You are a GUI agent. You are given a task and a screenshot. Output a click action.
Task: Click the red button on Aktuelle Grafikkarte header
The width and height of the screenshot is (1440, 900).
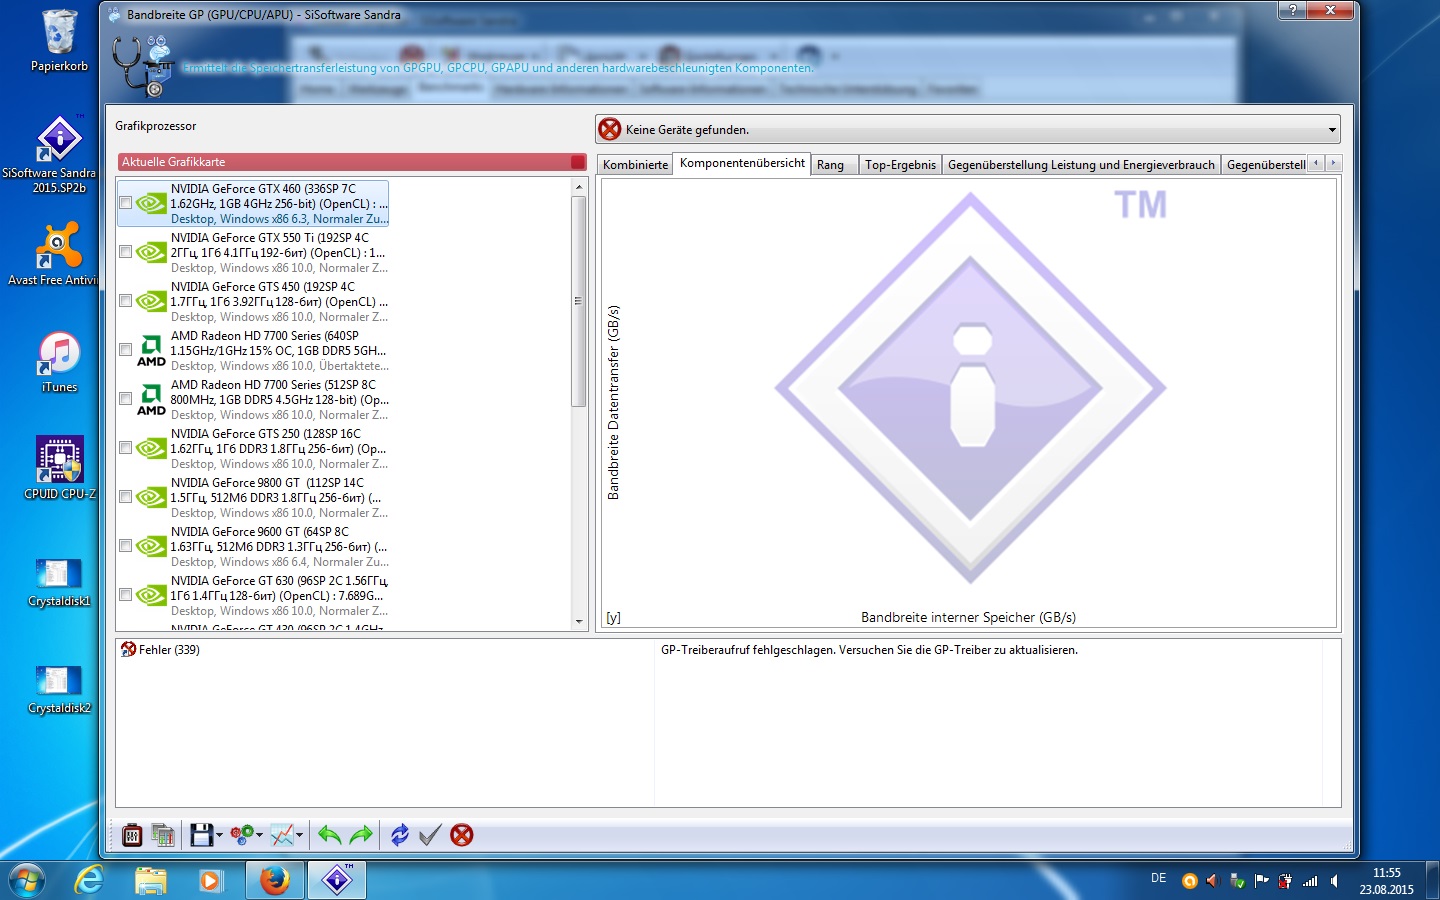click(578, 162)
